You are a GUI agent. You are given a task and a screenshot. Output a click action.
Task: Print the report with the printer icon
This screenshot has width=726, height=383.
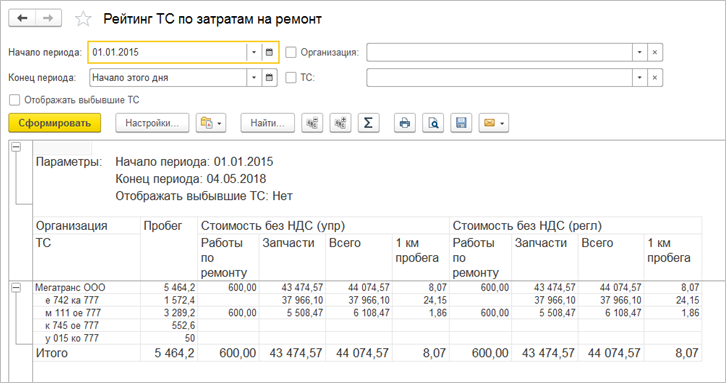click(x=405, y=123)
